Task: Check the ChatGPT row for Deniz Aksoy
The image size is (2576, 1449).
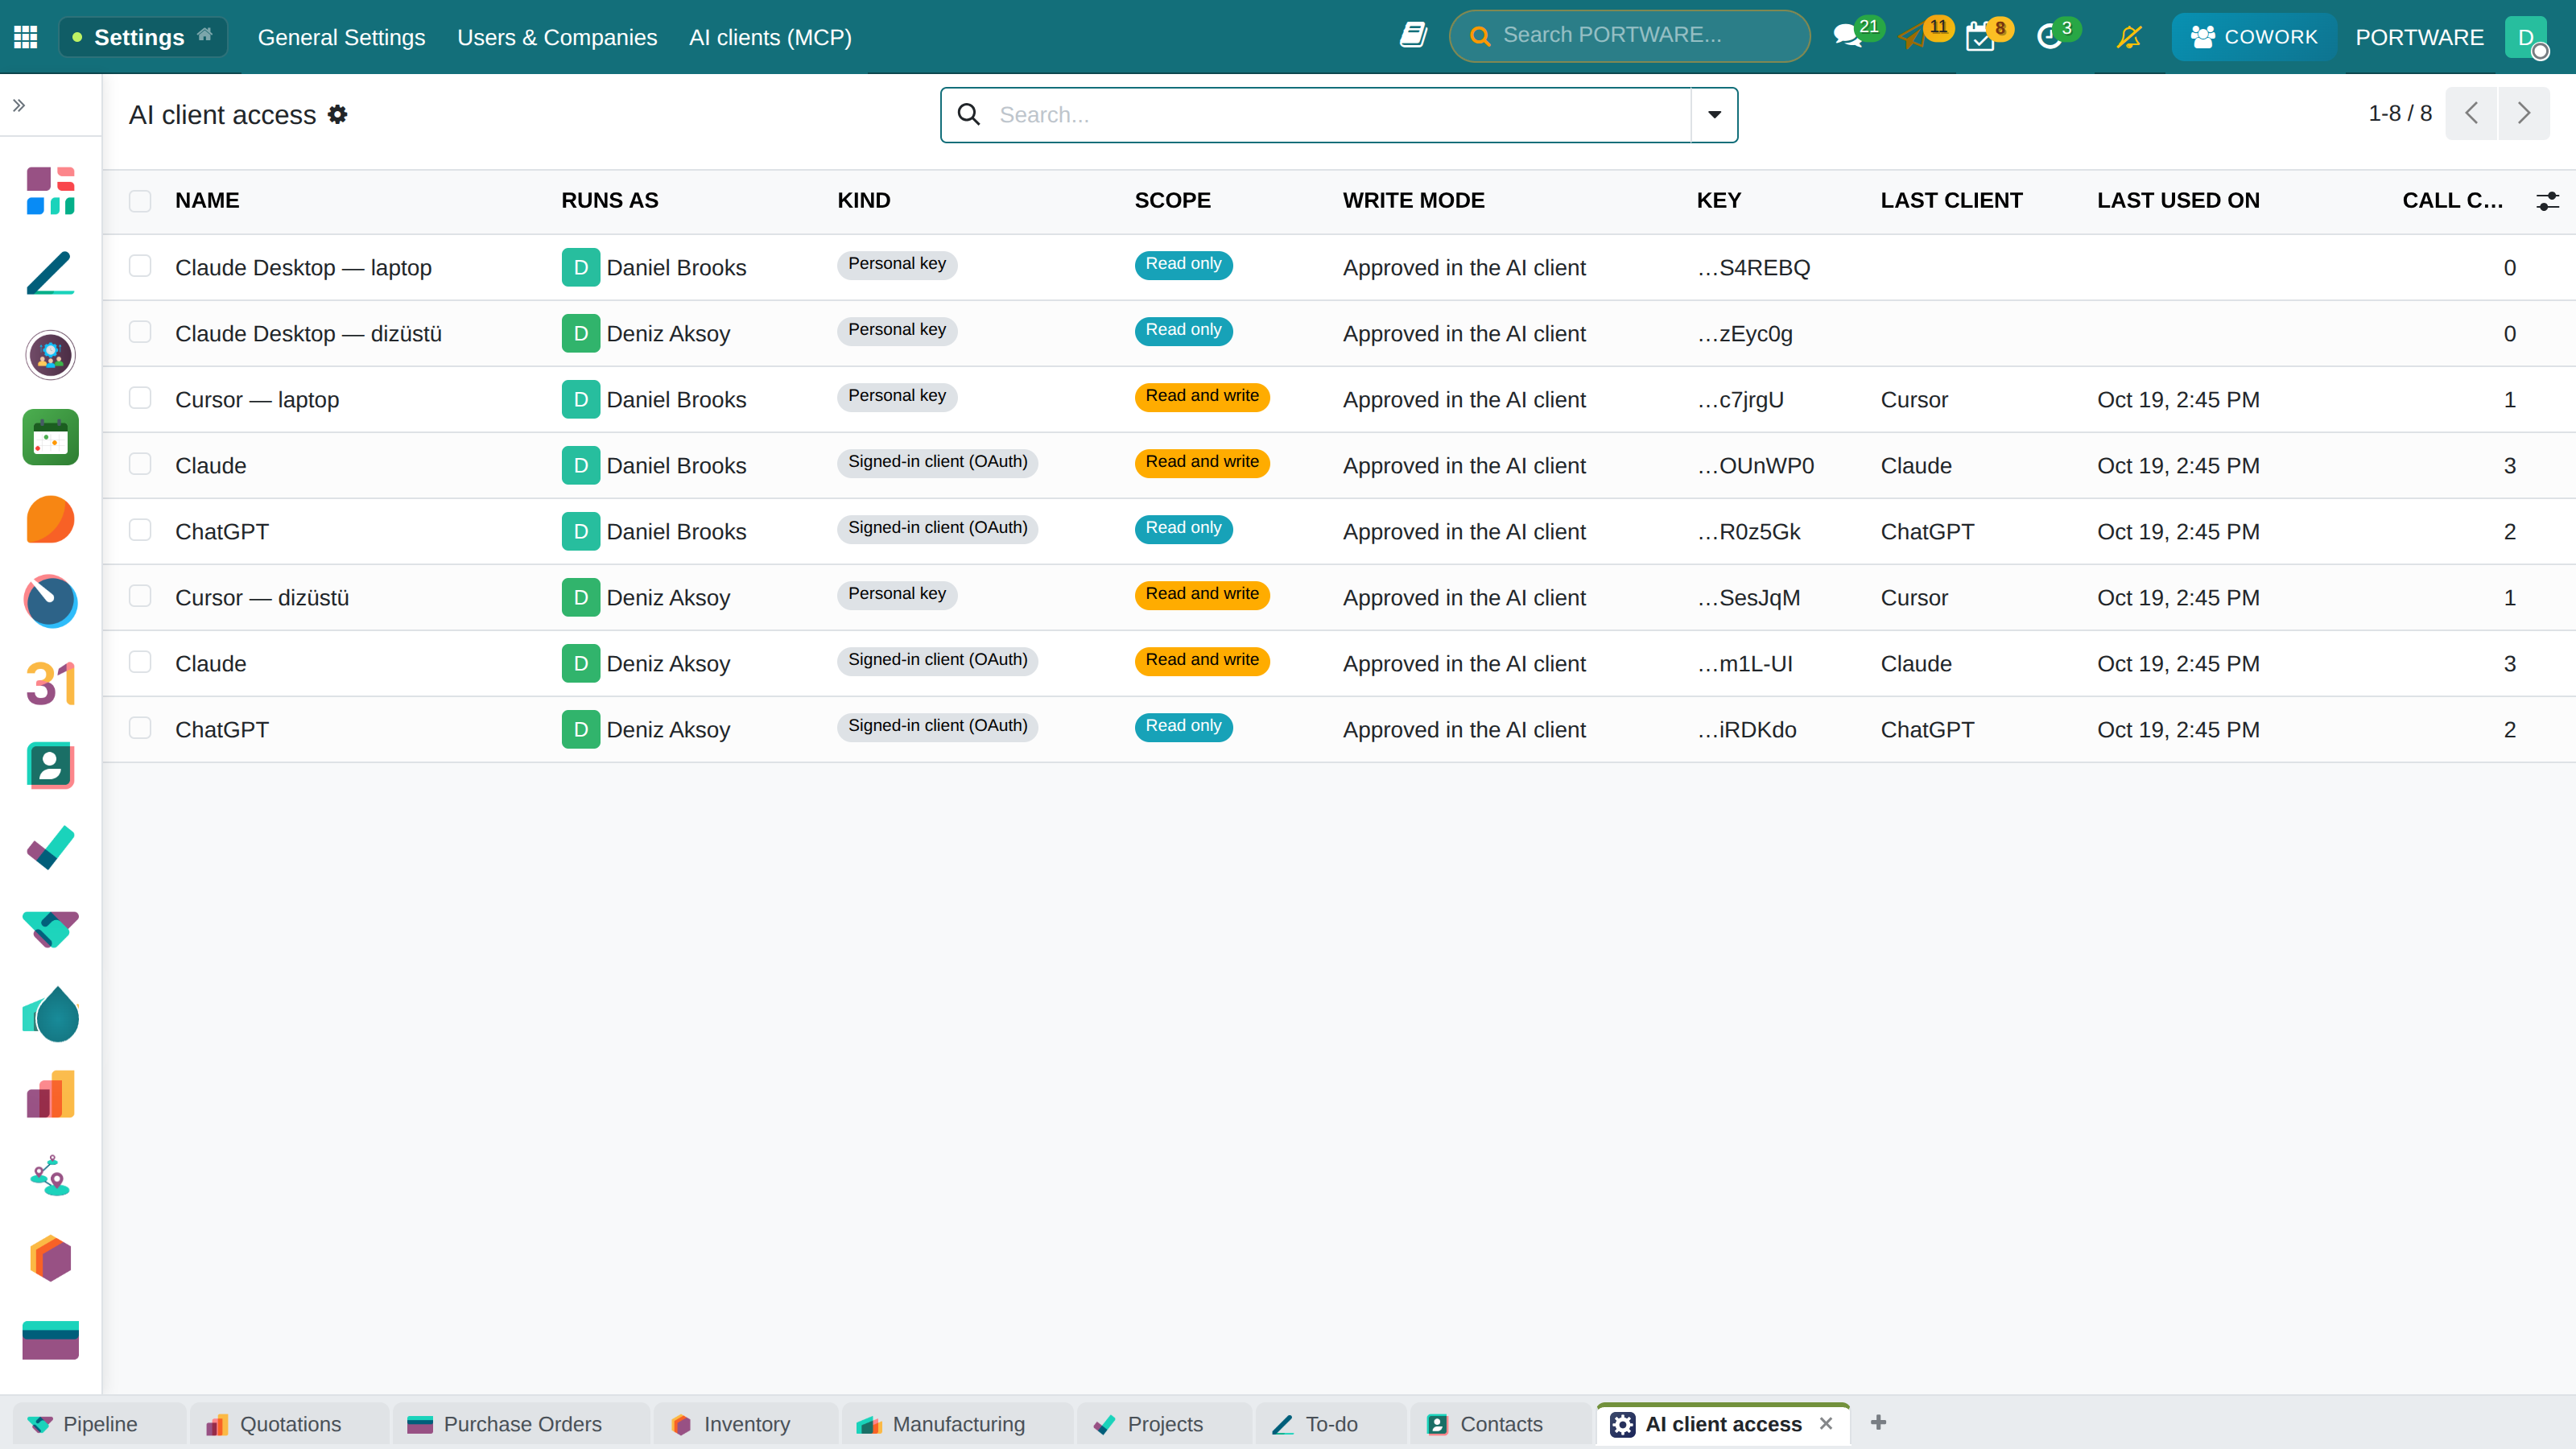Action: tap(140, 728)
